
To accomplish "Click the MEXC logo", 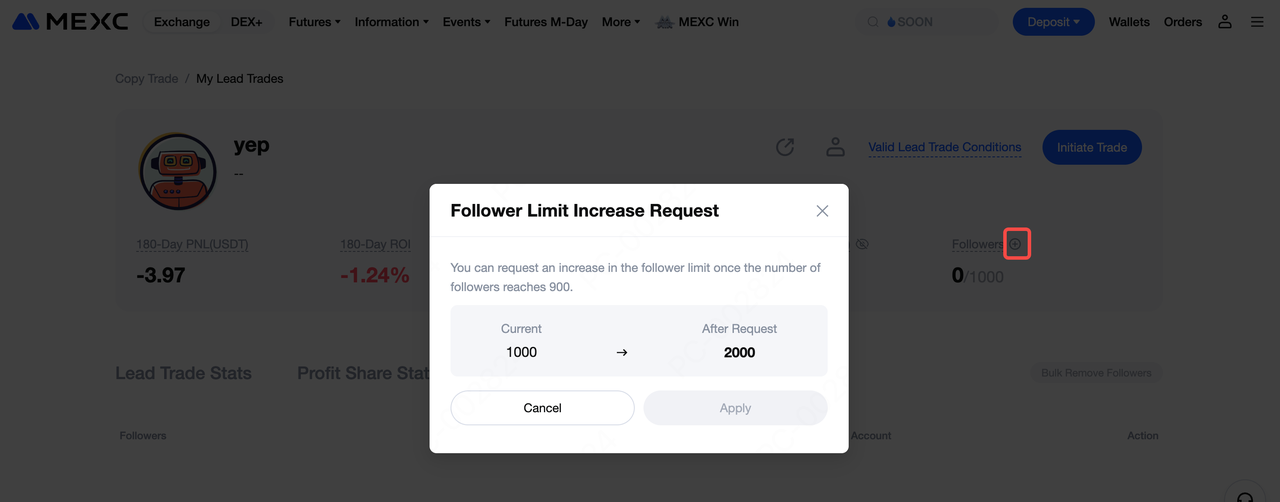I will 70,22.
